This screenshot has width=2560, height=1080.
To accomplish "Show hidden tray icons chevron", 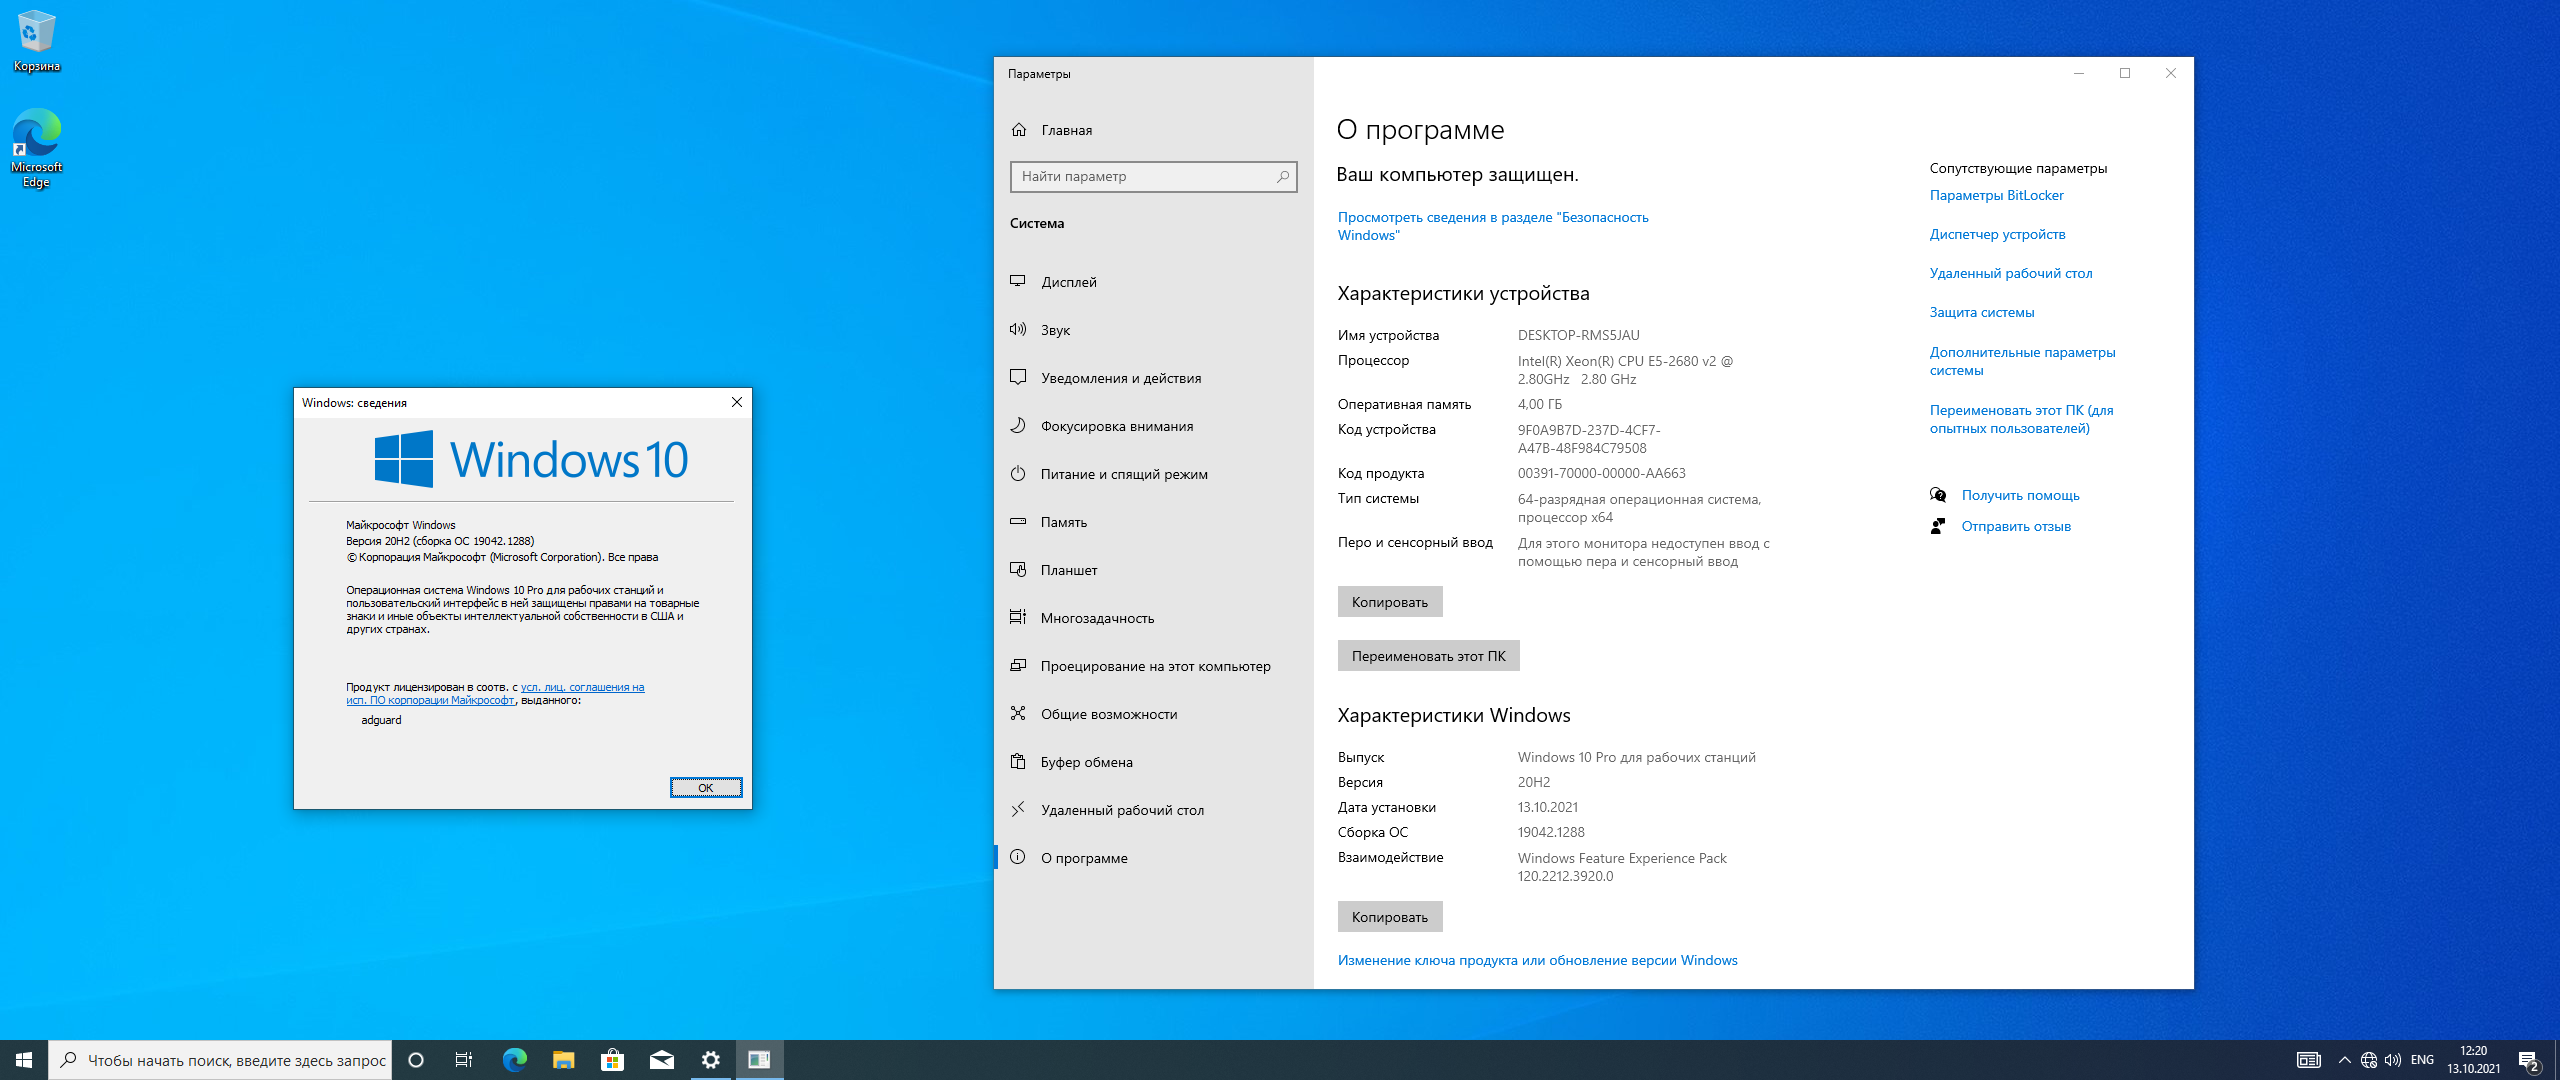I will (x=2344, y=1060).
